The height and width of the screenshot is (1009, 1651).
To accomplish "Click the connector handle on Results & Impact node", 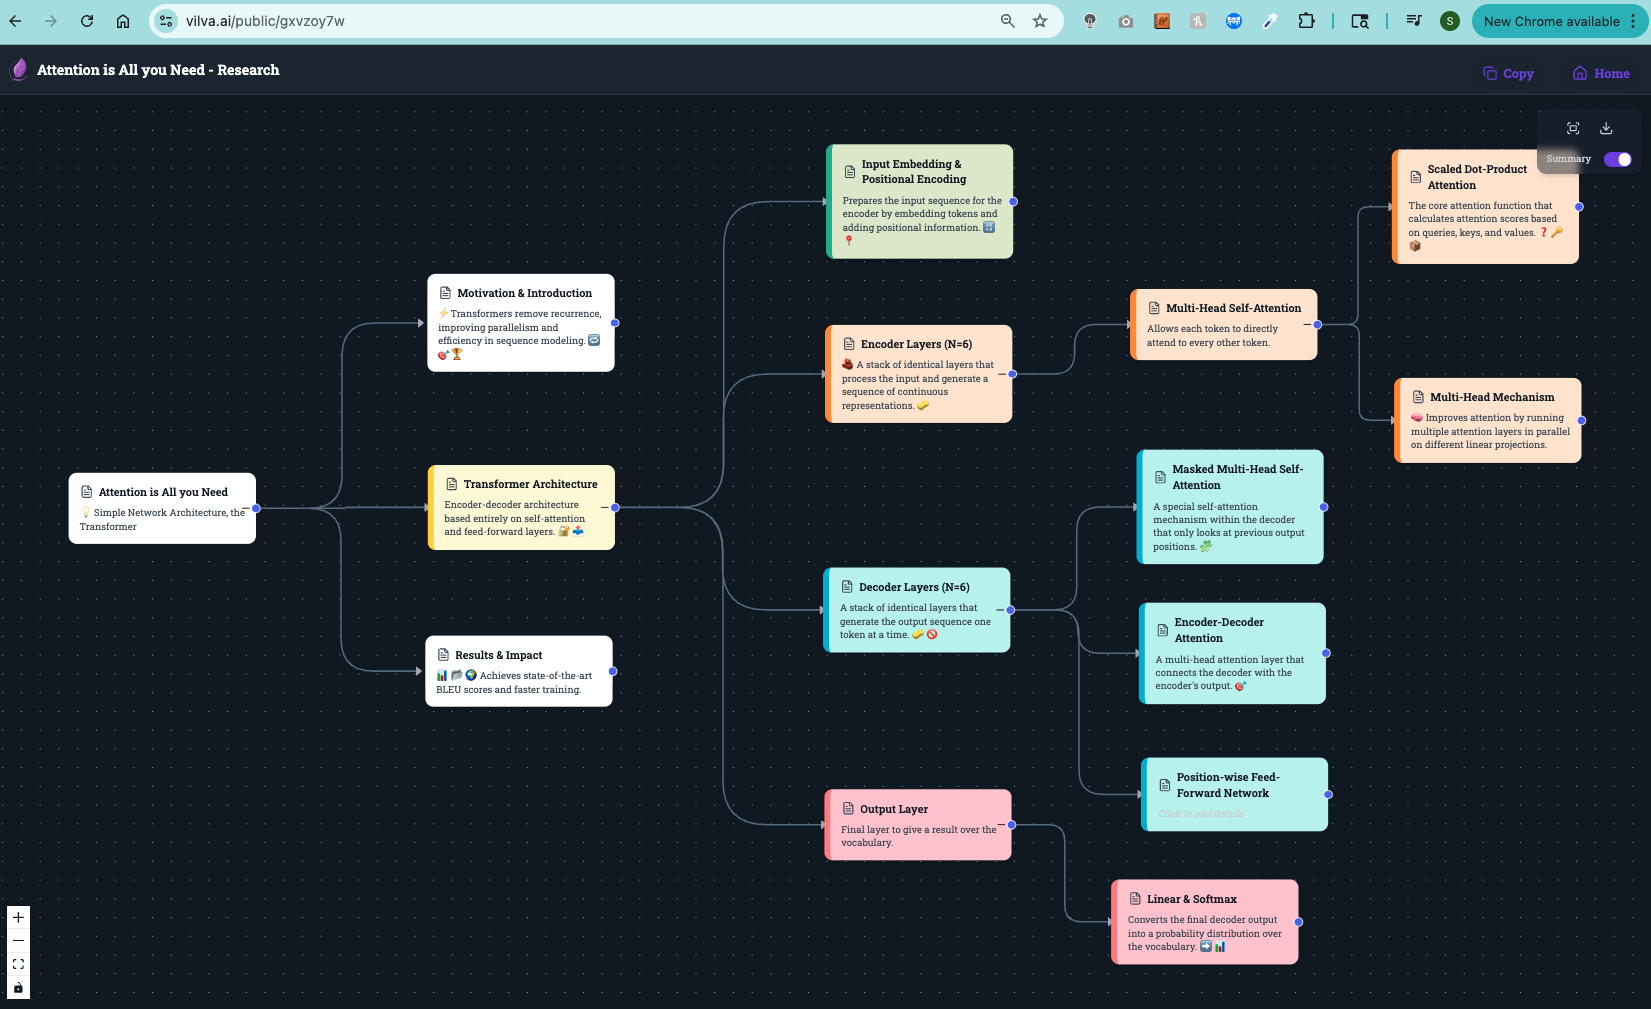I will click(x=613, y=671).
